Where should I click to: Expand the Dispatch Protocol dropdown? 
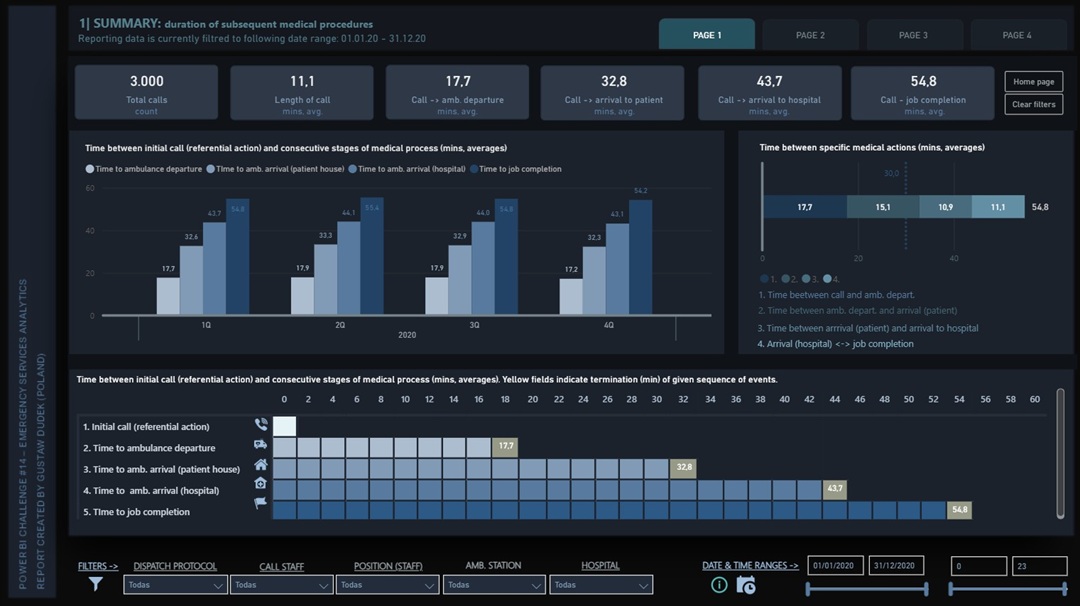click(175, 585)
